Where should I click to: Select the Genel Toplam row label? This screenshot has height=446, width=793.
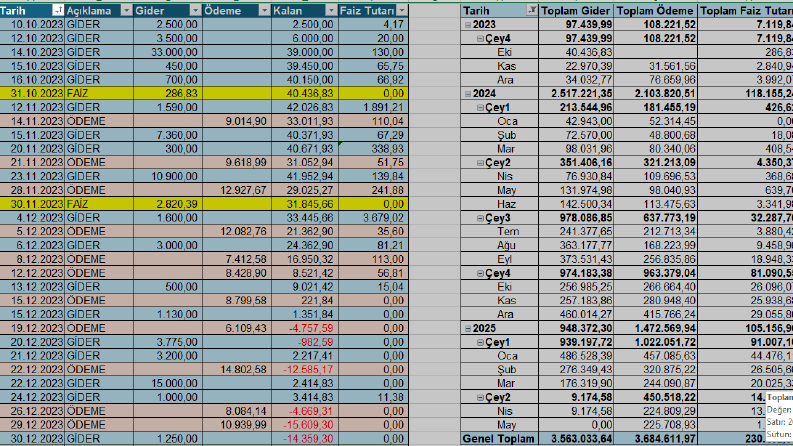click(499, 439)
